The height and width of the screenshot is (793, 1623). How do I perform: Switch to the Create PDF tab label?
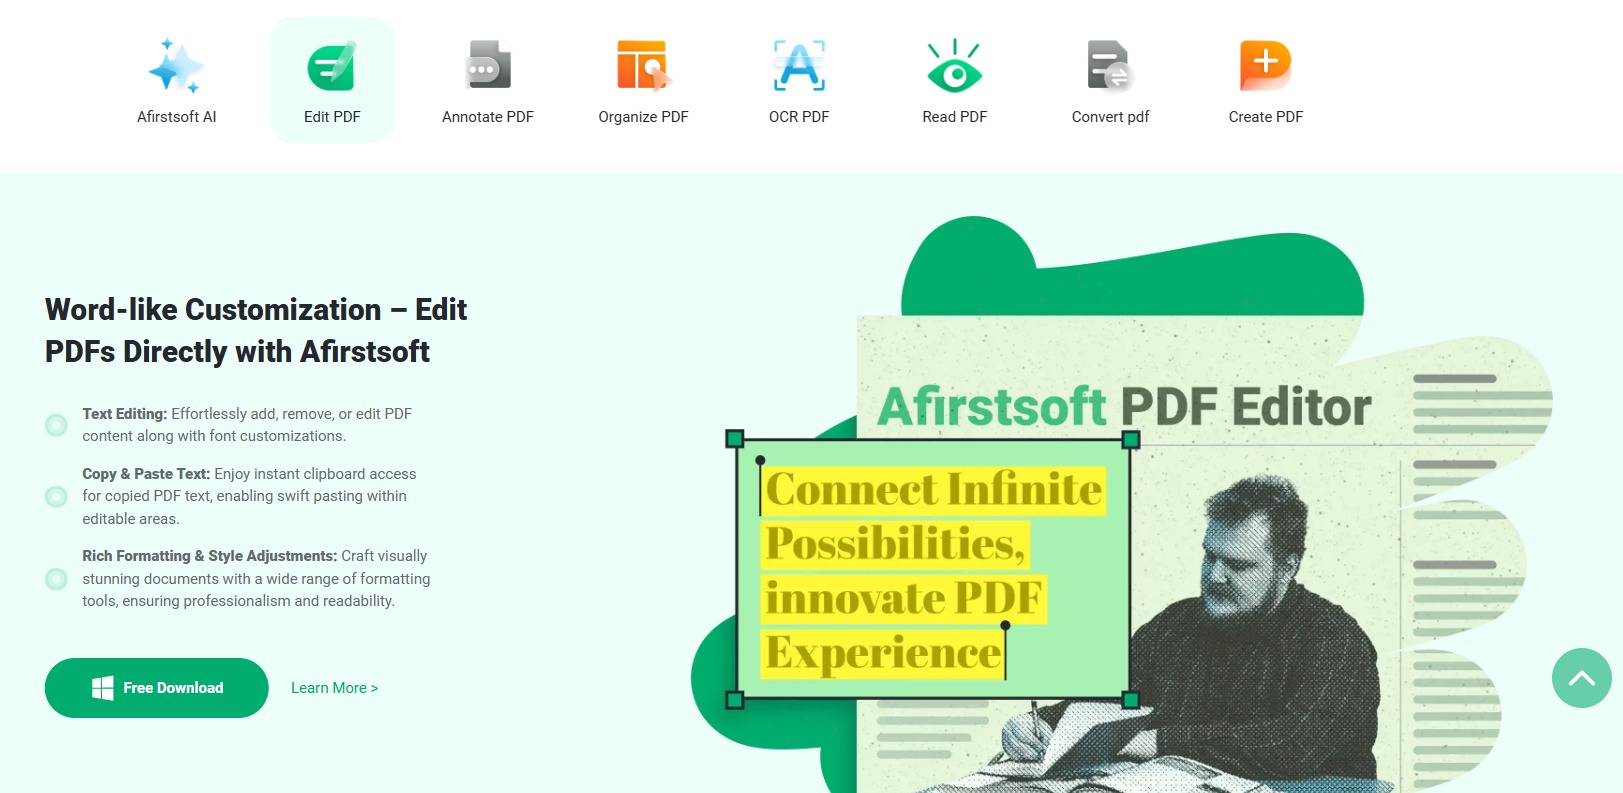coord(1265,117)
